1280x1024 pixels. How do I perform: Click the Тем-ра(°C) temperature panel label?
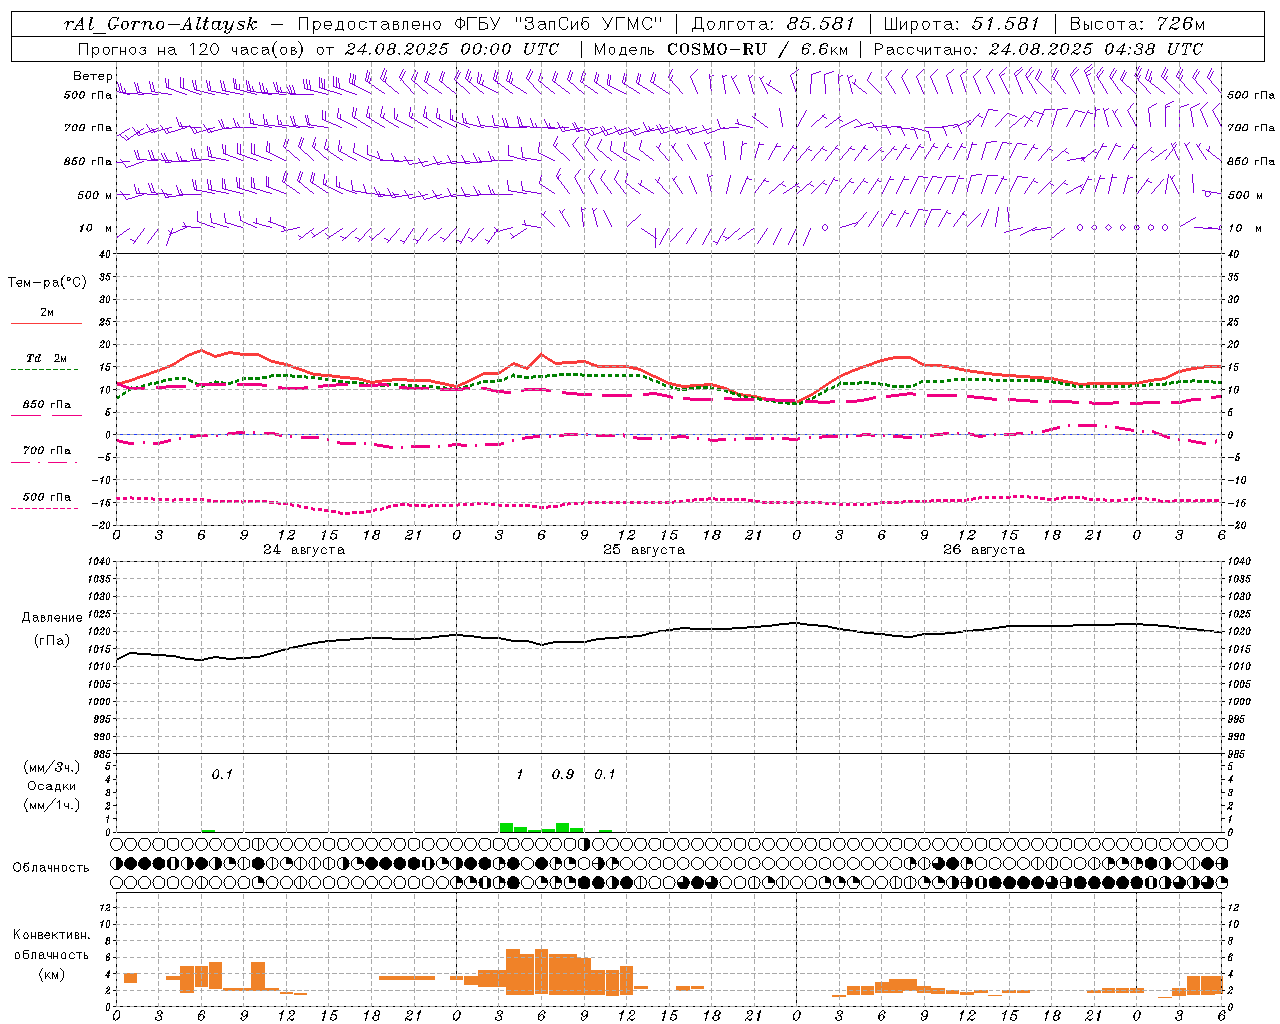click(x=47, y=282)
